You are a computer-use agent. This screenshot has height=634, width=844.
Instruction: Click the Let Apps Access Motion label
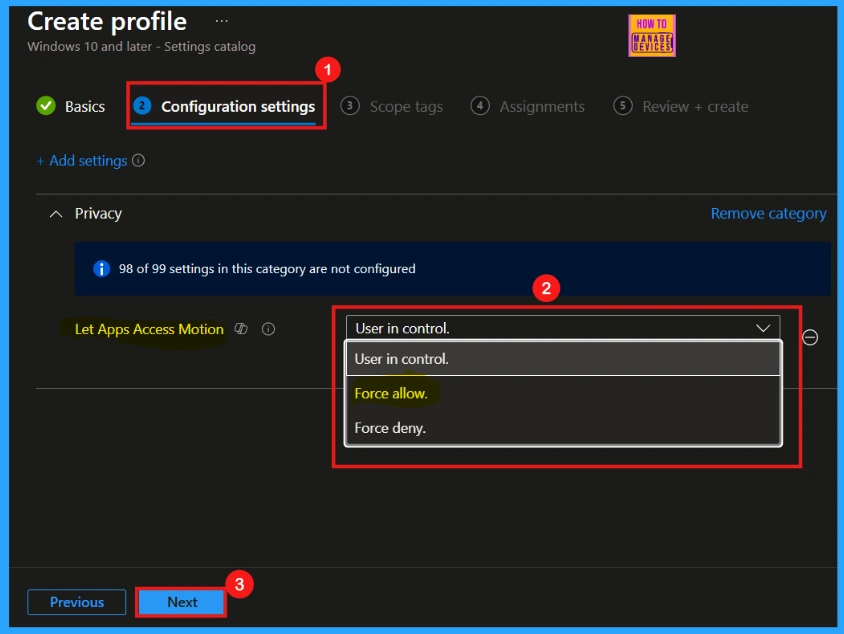[x=149, y=329]
